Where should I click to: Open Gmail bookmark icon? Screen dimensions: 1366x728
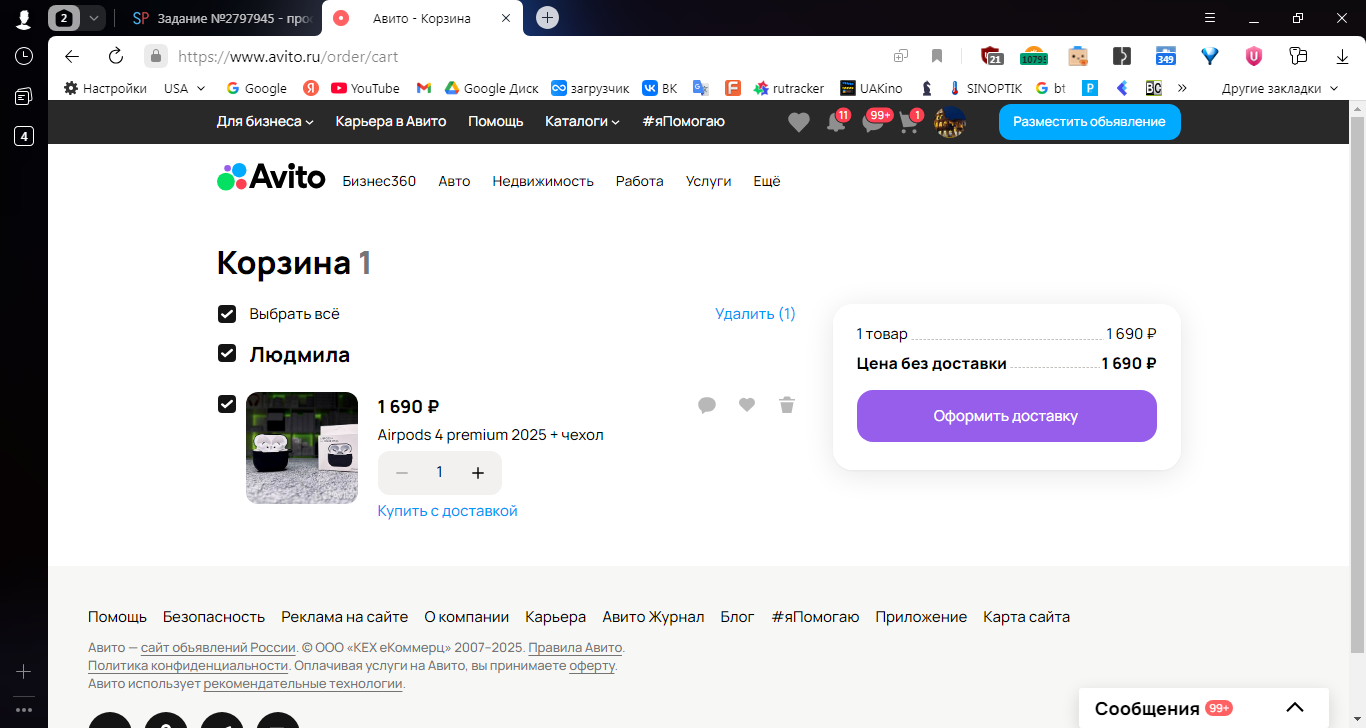click(x=424, y=88)
